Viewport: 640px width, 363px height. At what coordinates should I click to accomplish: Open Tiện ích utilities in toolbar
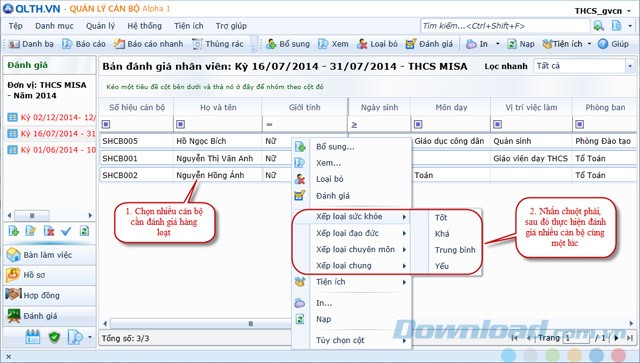point(562,44)
